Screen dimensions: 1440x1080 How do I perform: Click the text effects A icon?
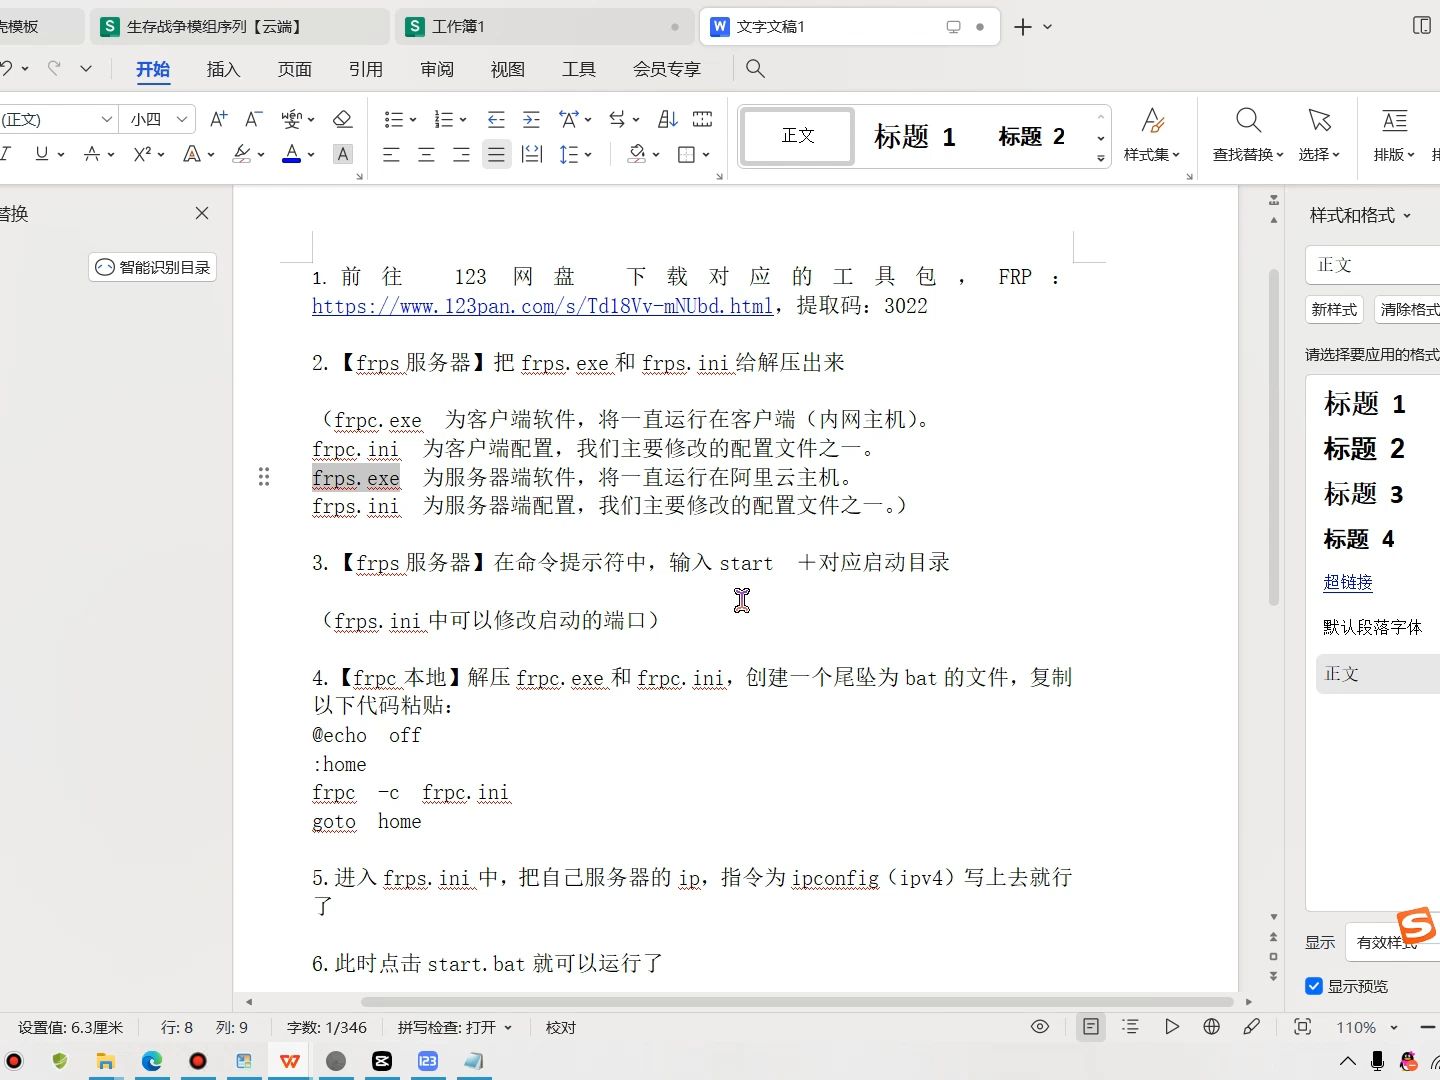click(193, 154)
